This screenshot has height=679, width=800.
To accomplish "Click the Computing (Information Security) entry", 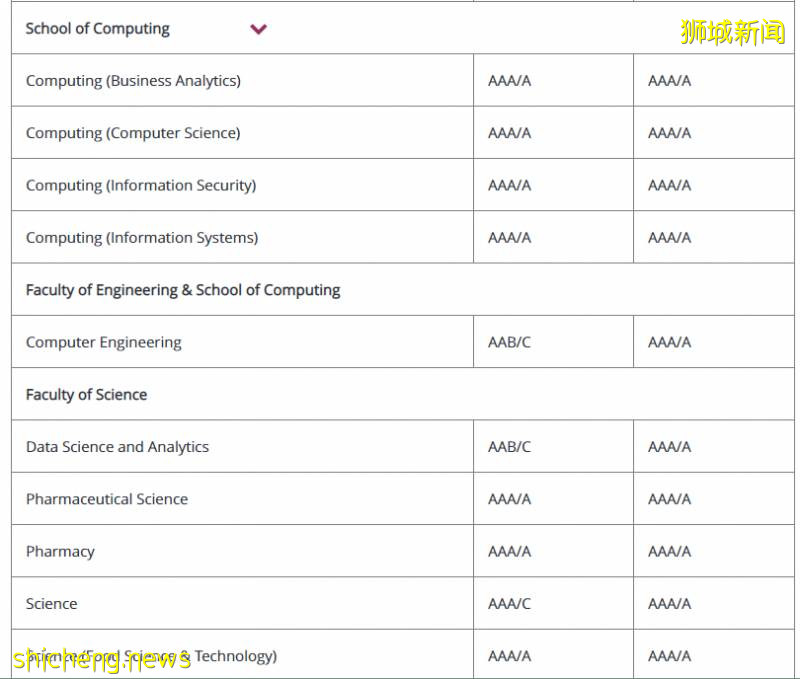I will (x=141, y=185).
